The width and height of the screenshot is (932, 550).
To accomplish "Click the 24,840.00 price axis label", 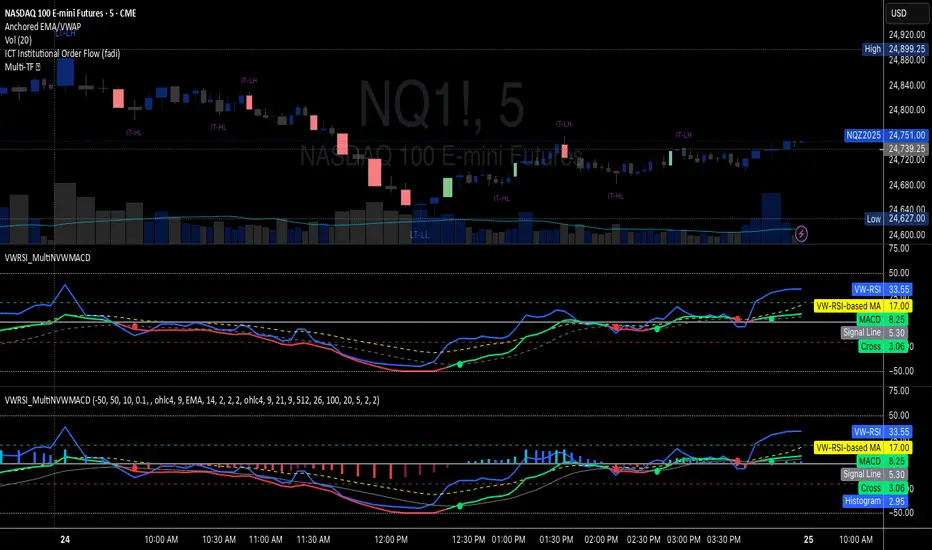I will tap(907, 85).
